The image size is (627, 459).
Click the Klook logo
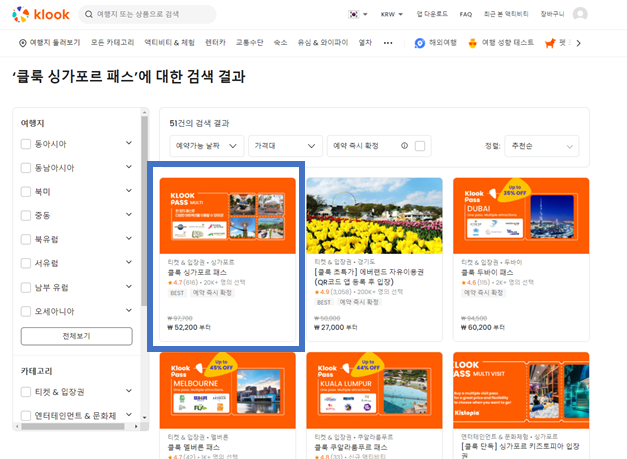[x=41, y=14]
